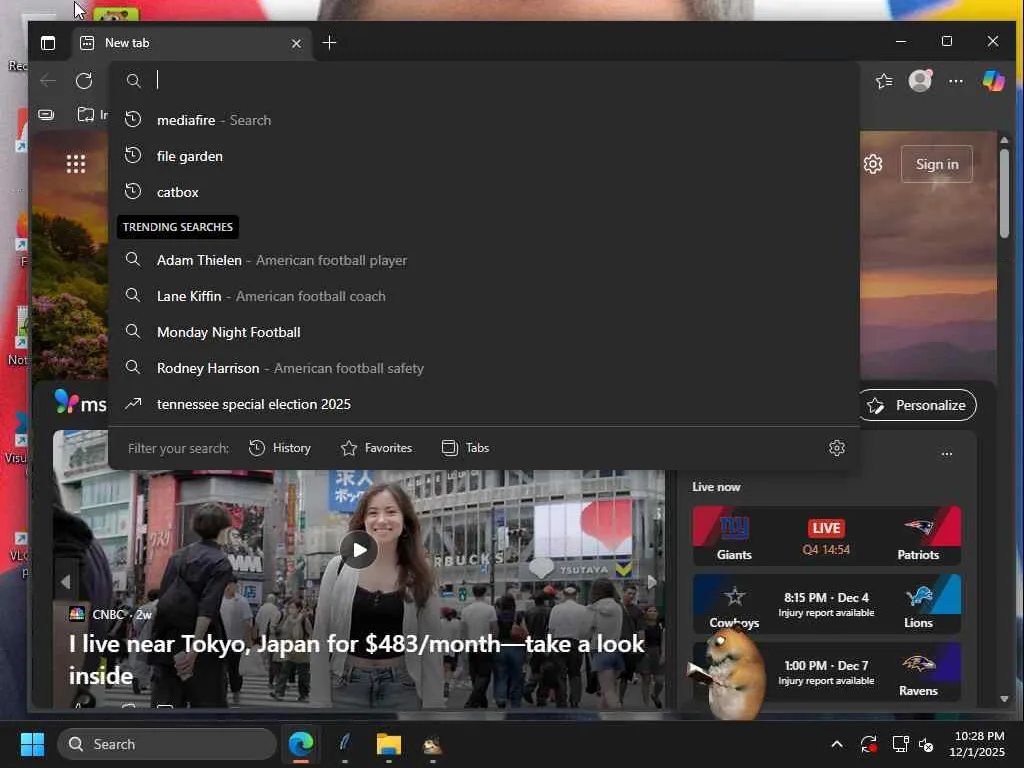Click the sync status tray icon

point(869,744)
